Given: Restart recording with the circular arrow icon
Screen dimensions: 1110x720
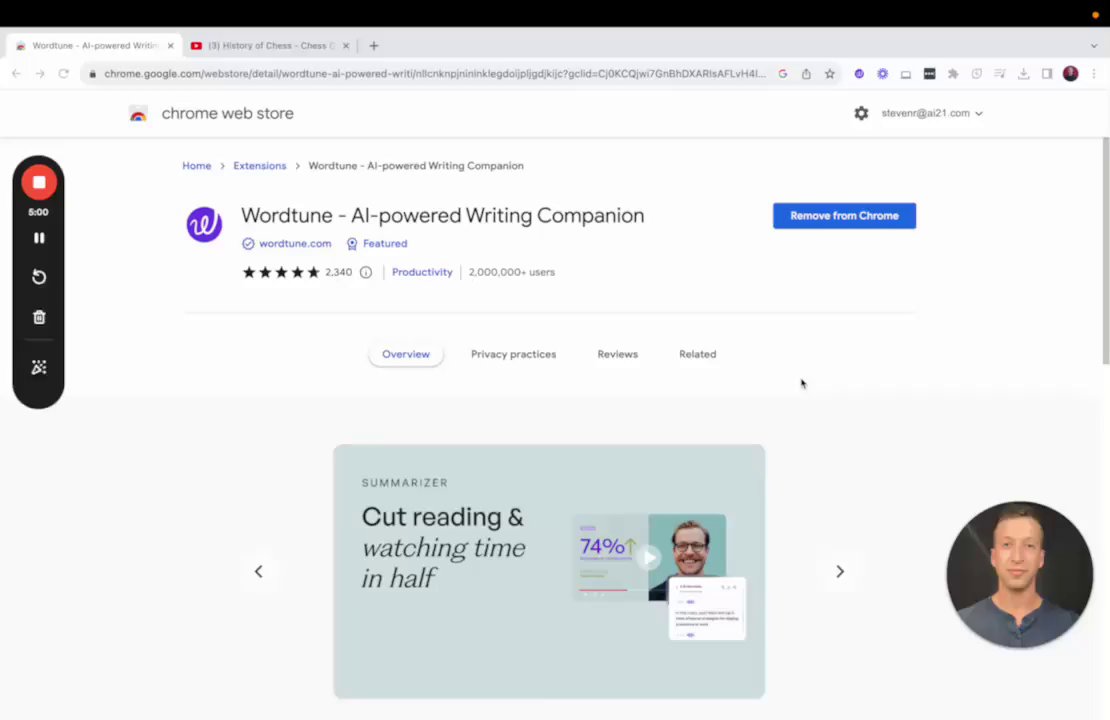Looking at the screenshot, I should point(39,277).
